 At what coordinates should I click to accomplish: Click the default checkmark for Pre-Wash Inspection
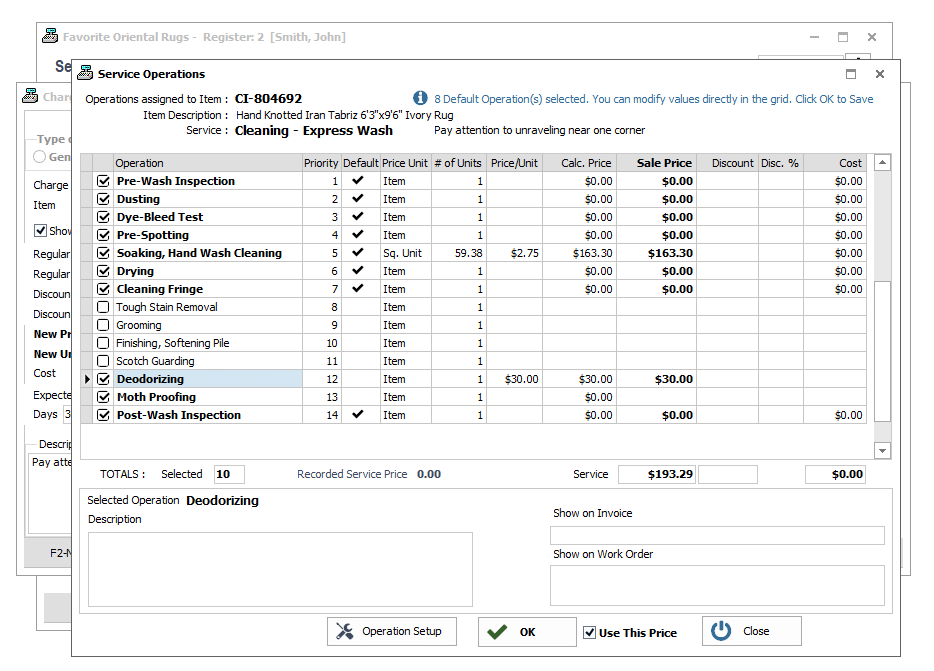click(x=357, y=180)
